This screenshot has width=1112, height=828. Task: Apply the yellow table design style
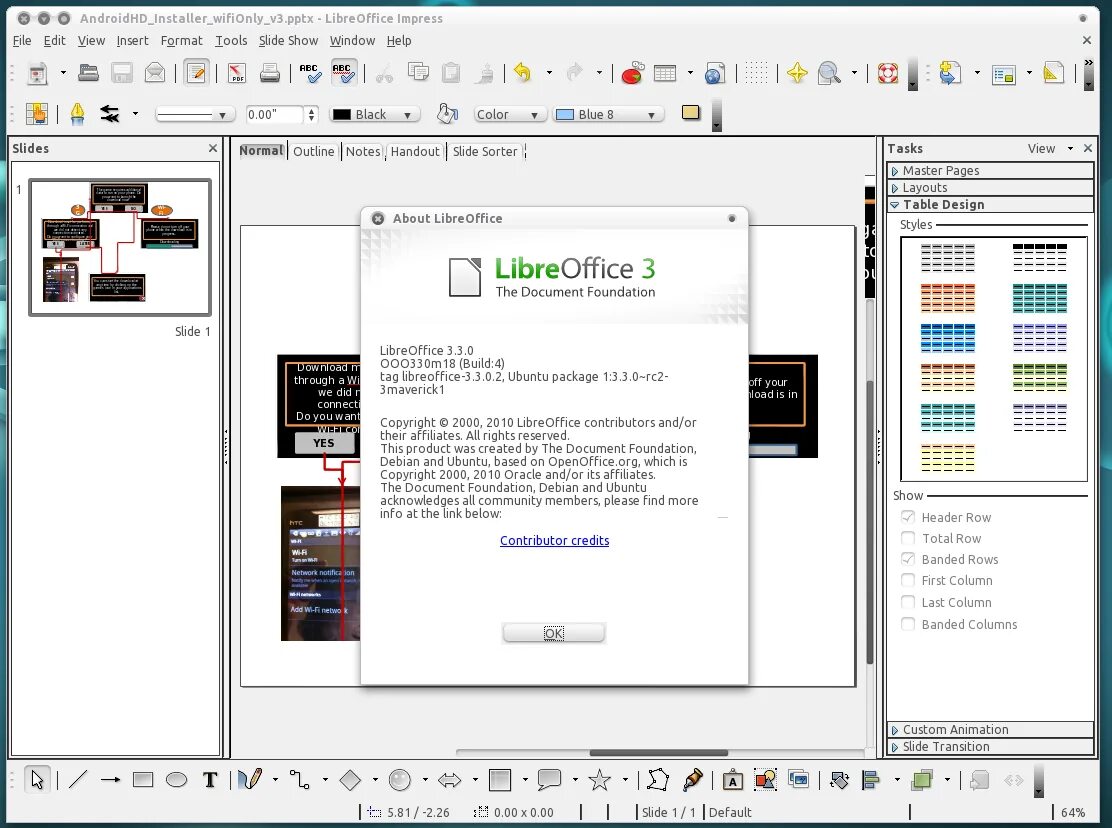tap(947, 457)
